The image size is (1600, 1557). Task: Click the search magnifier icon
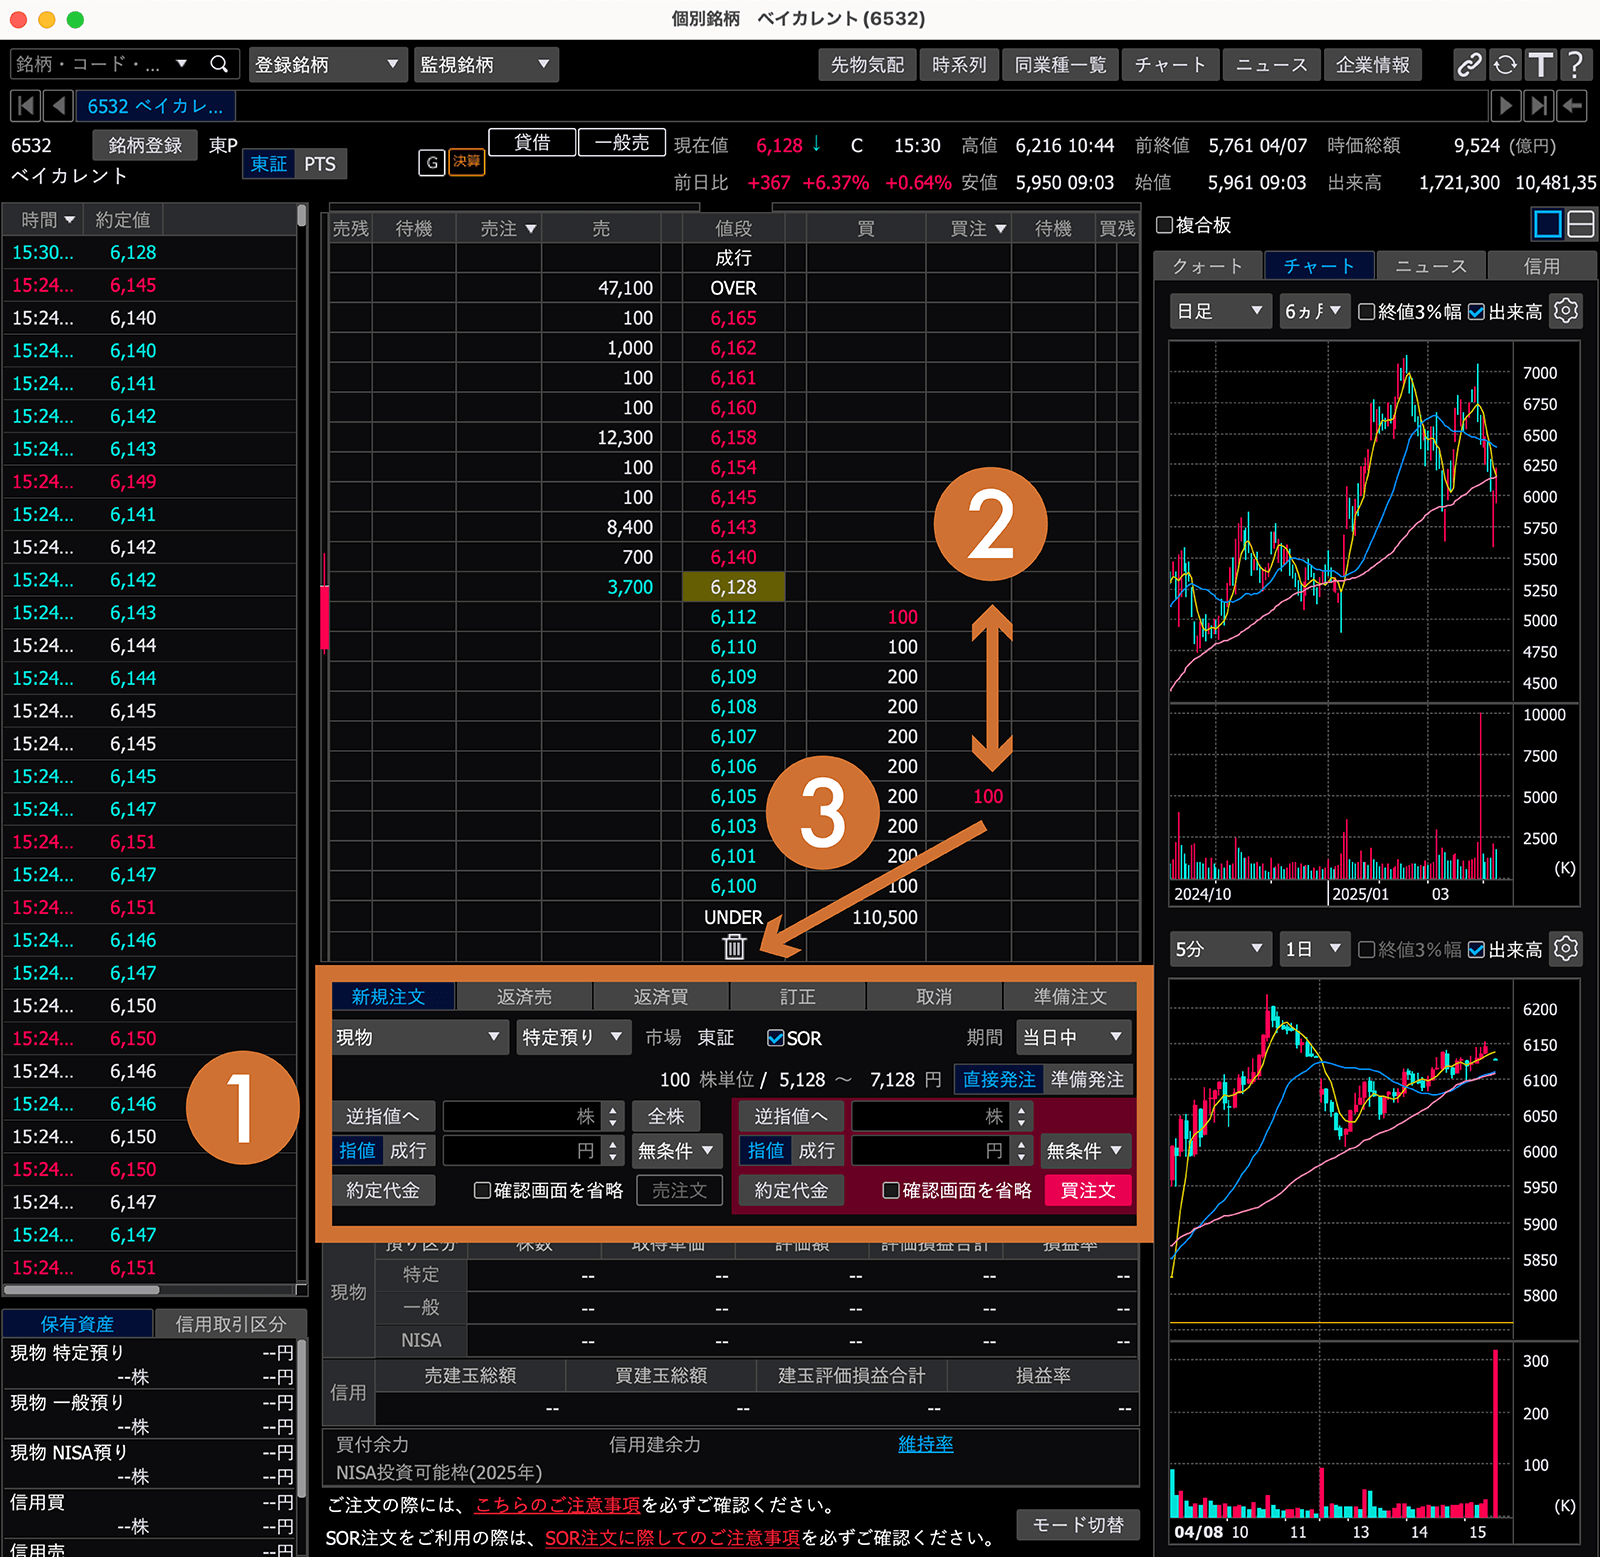click(219, 64)
